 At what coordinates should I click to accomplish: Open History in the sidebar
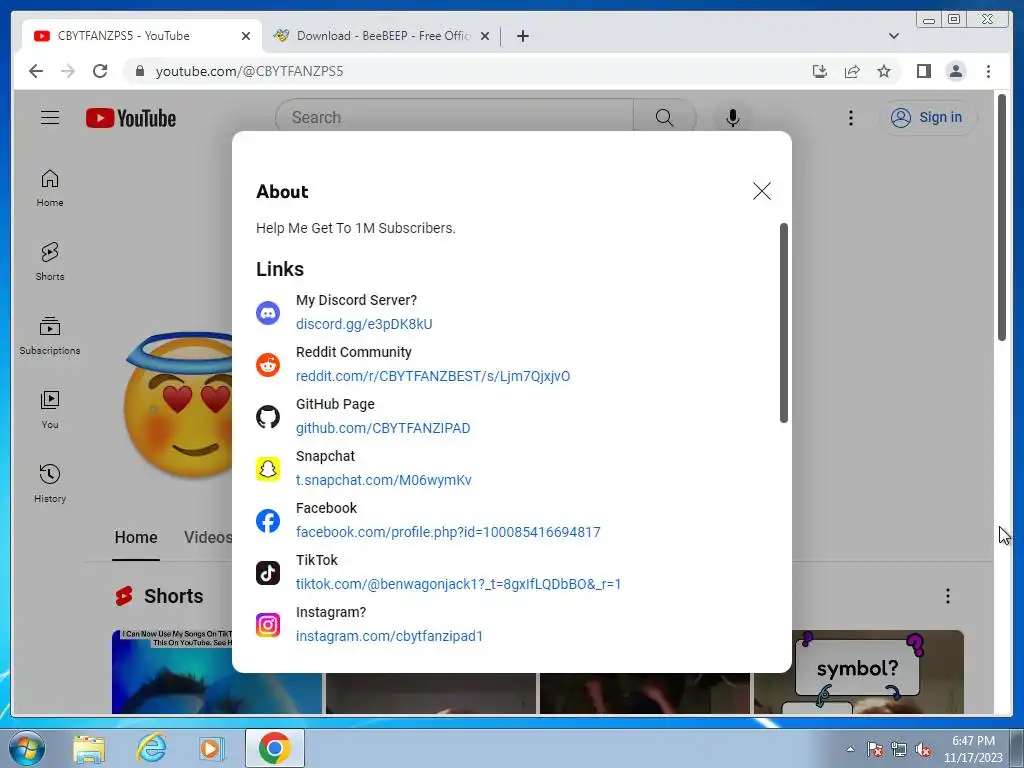50,484
